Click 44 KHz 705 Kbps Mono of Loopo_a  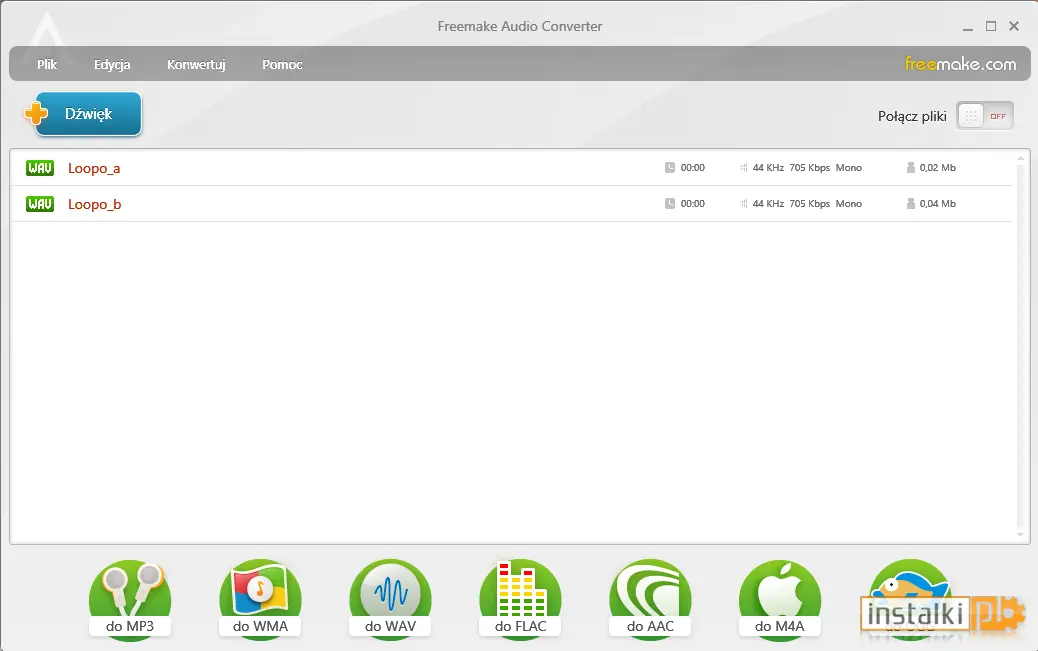(x=807, y=168)
